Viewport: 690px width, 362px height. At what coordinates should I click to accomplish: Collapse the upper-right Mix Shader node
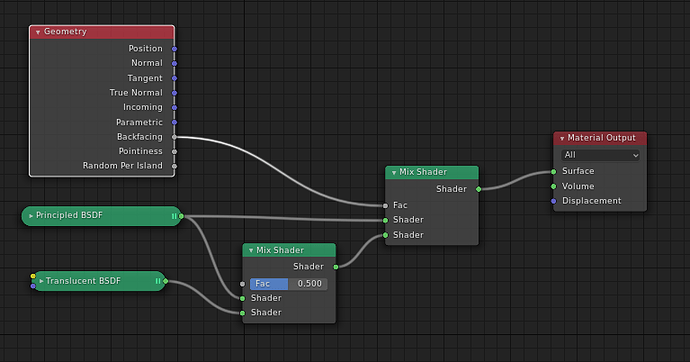394,172
